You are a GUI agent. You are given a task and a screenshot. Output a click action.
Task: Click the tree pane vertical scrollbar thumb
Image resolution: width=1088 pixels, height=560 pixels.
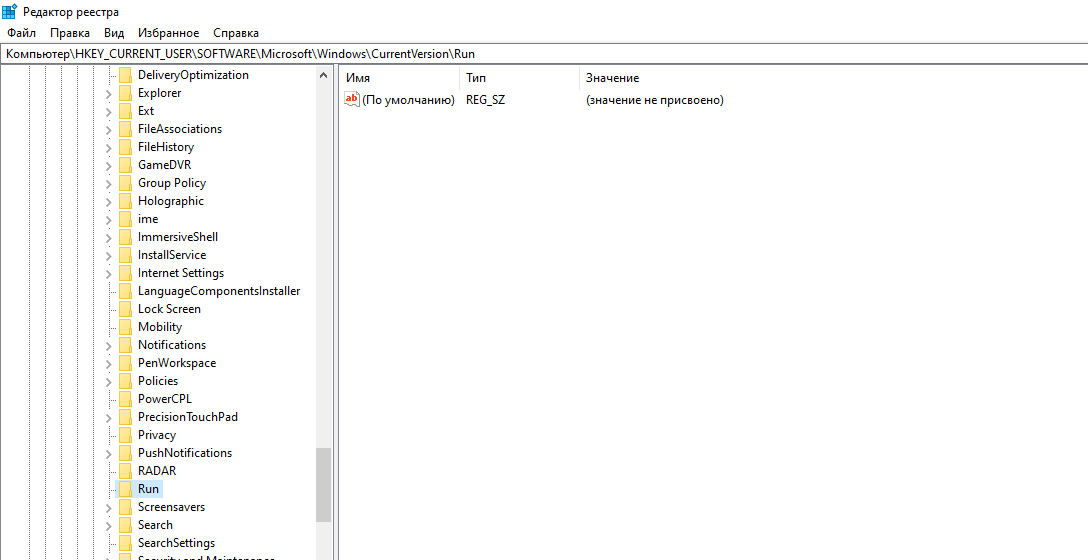(323, 484)
